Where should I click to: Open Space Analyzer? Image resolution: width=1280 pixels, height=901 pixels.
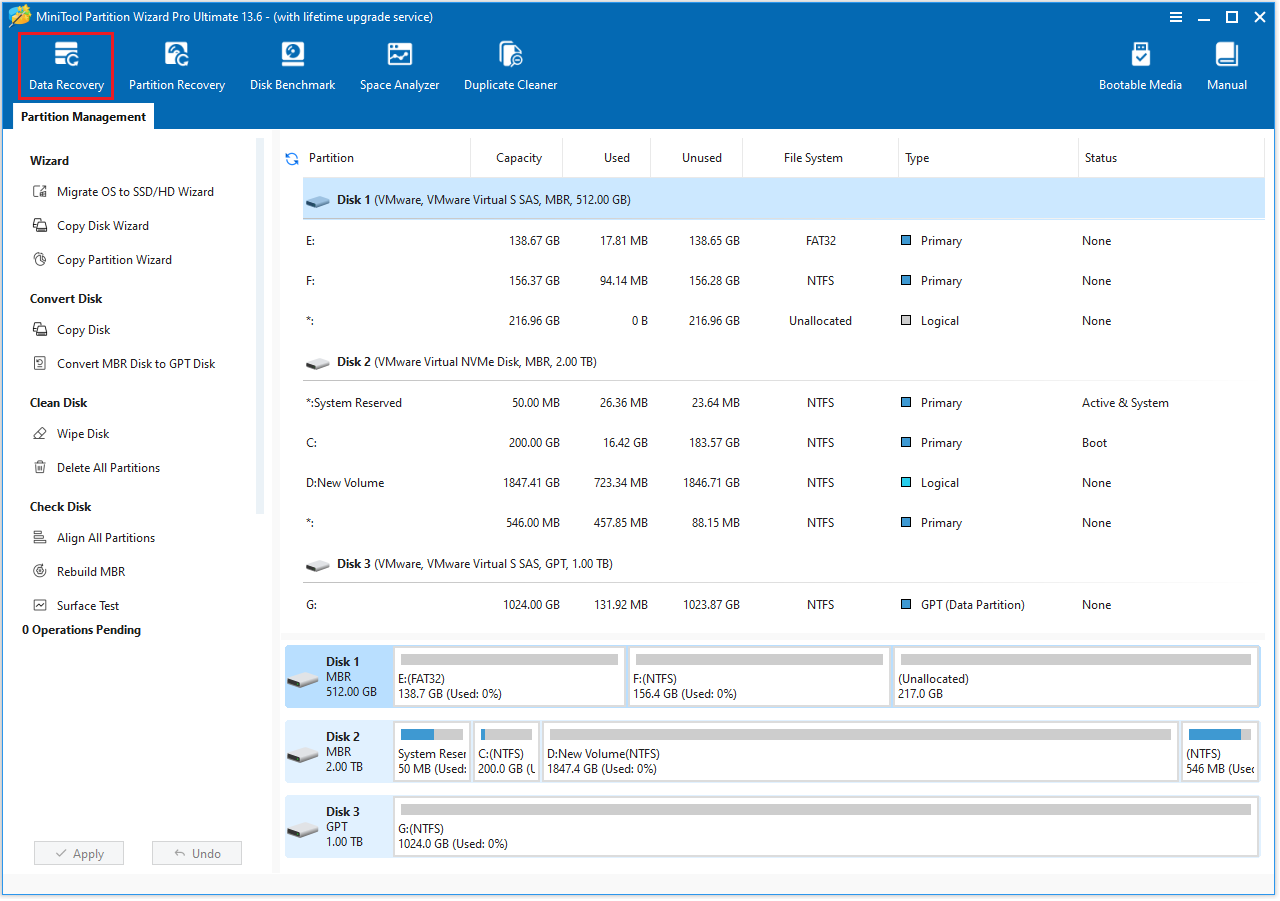(x=399, y=64)
